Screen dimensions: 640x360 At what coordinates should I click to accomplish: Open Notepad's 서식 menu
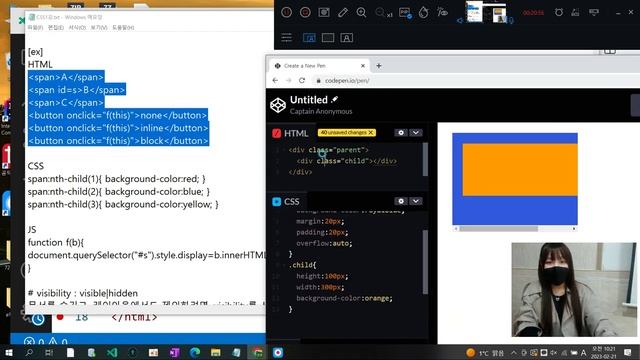(77, 27)
